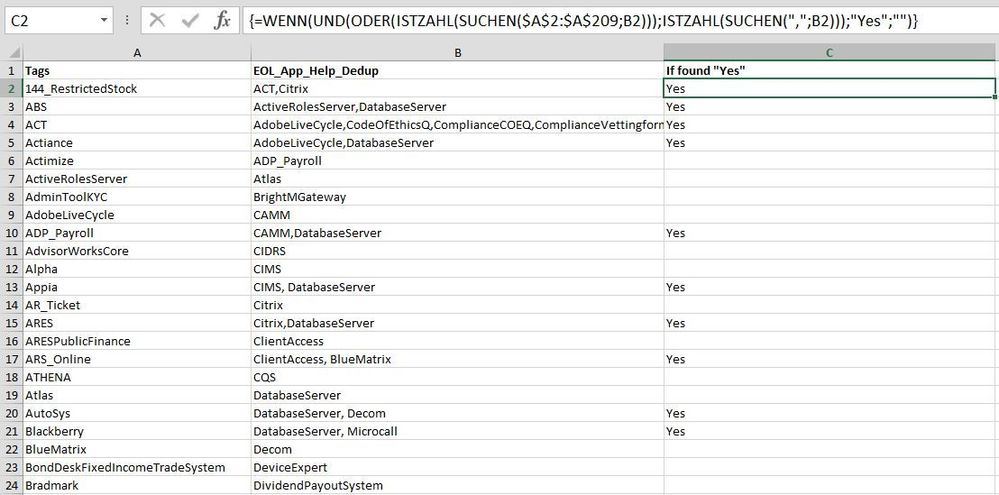Select cell 'AdvisorWorksCore'
This screenshot has height=495, width=999.
pos(137,251)
